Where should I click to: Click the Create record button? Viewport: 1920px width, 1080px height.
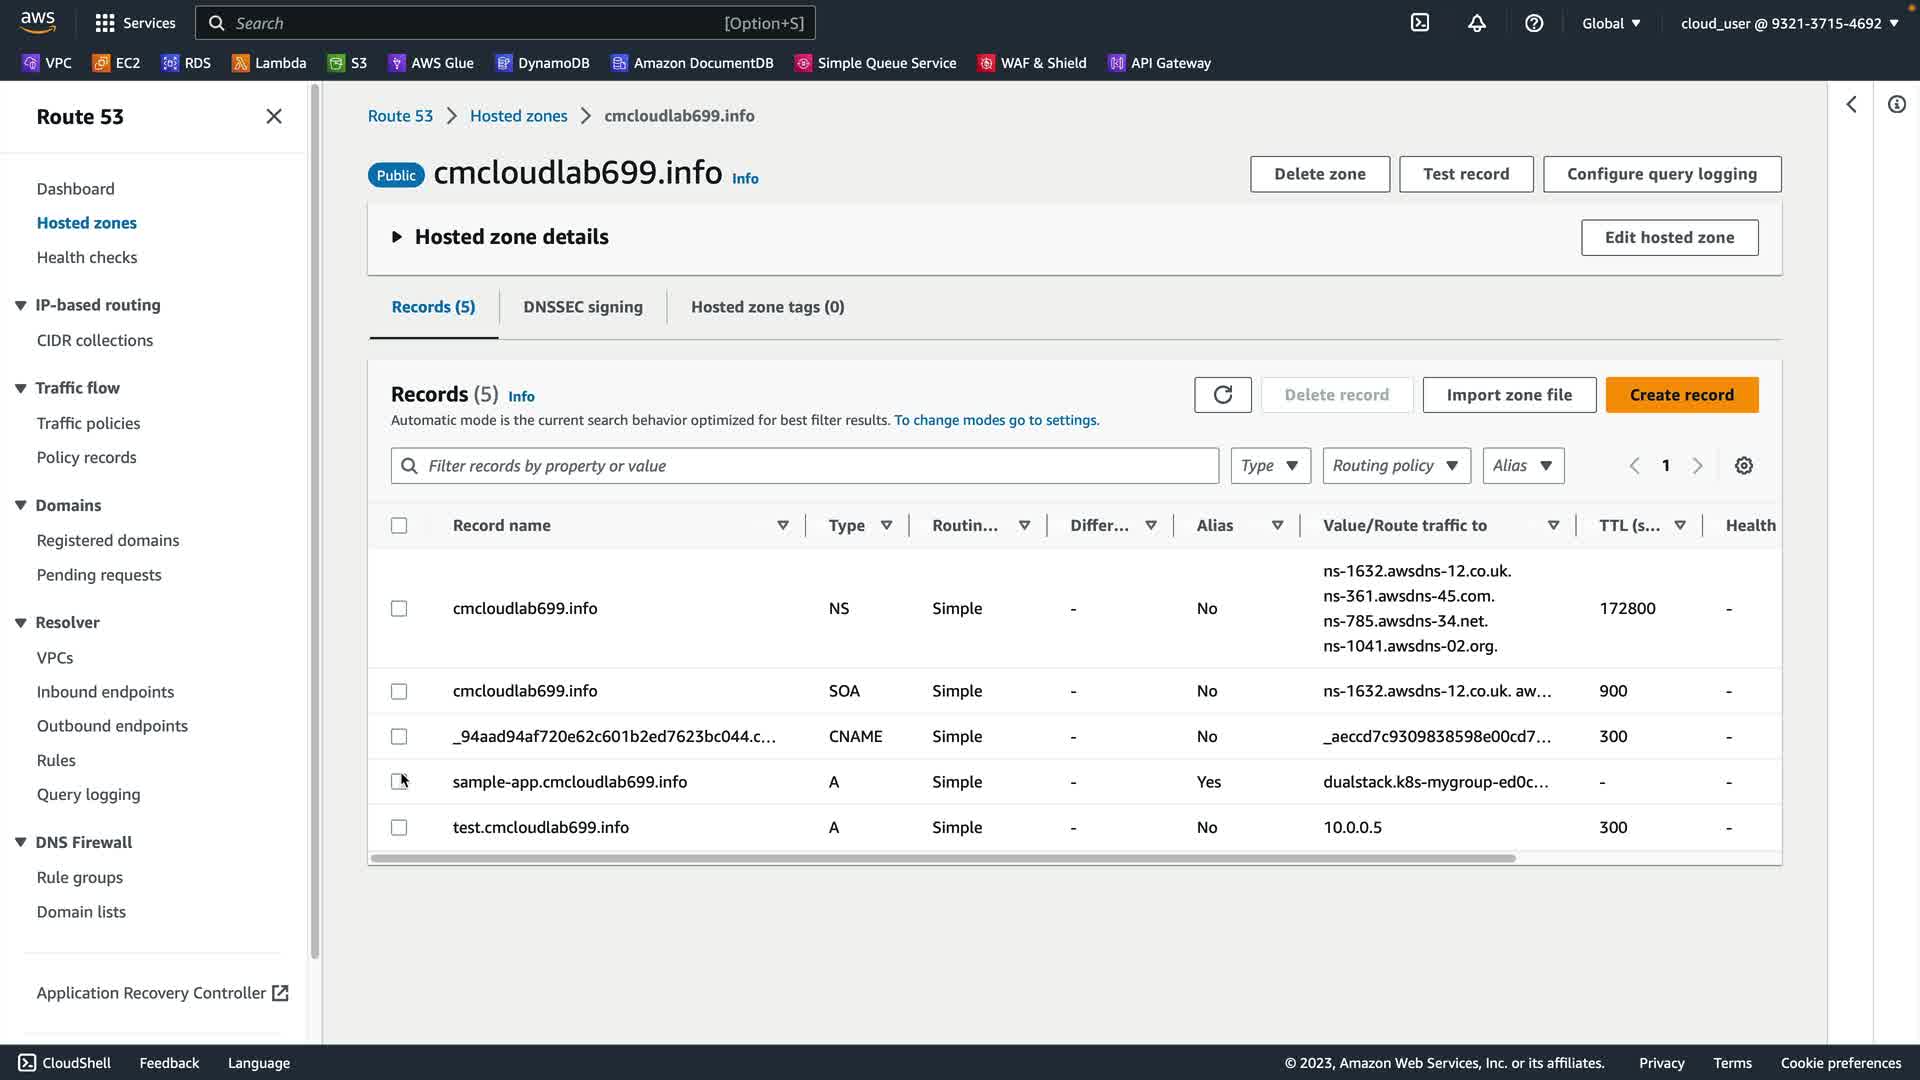pos(1681,395)
